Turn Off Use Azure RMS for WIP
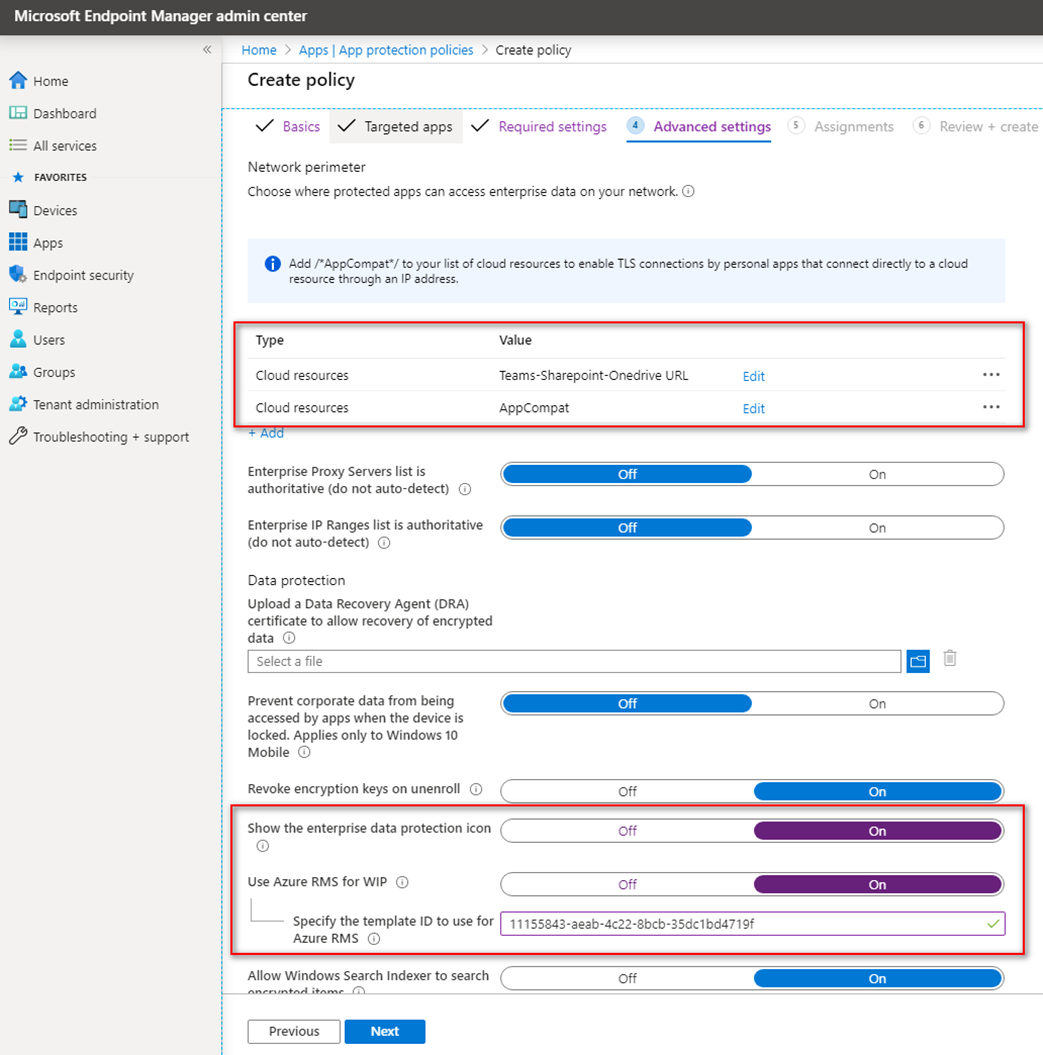Screen dimensions: 1043x1055 tap(627, 884)
